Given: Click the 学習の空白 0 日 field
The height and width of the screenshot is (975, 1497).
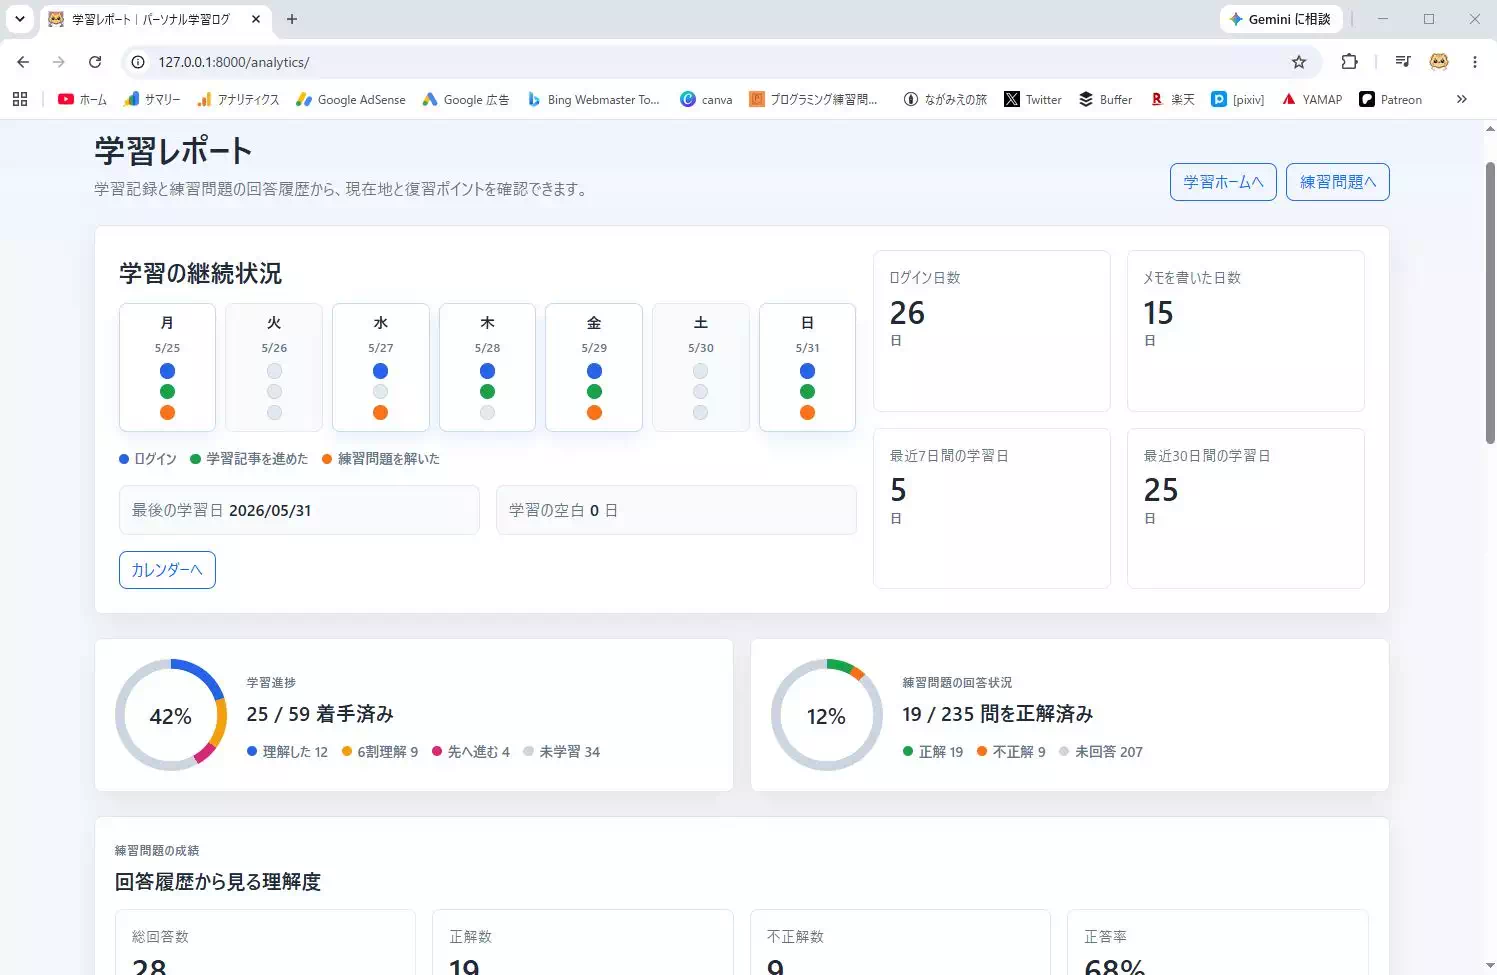Looking at the screenshot, I should 676,510.
